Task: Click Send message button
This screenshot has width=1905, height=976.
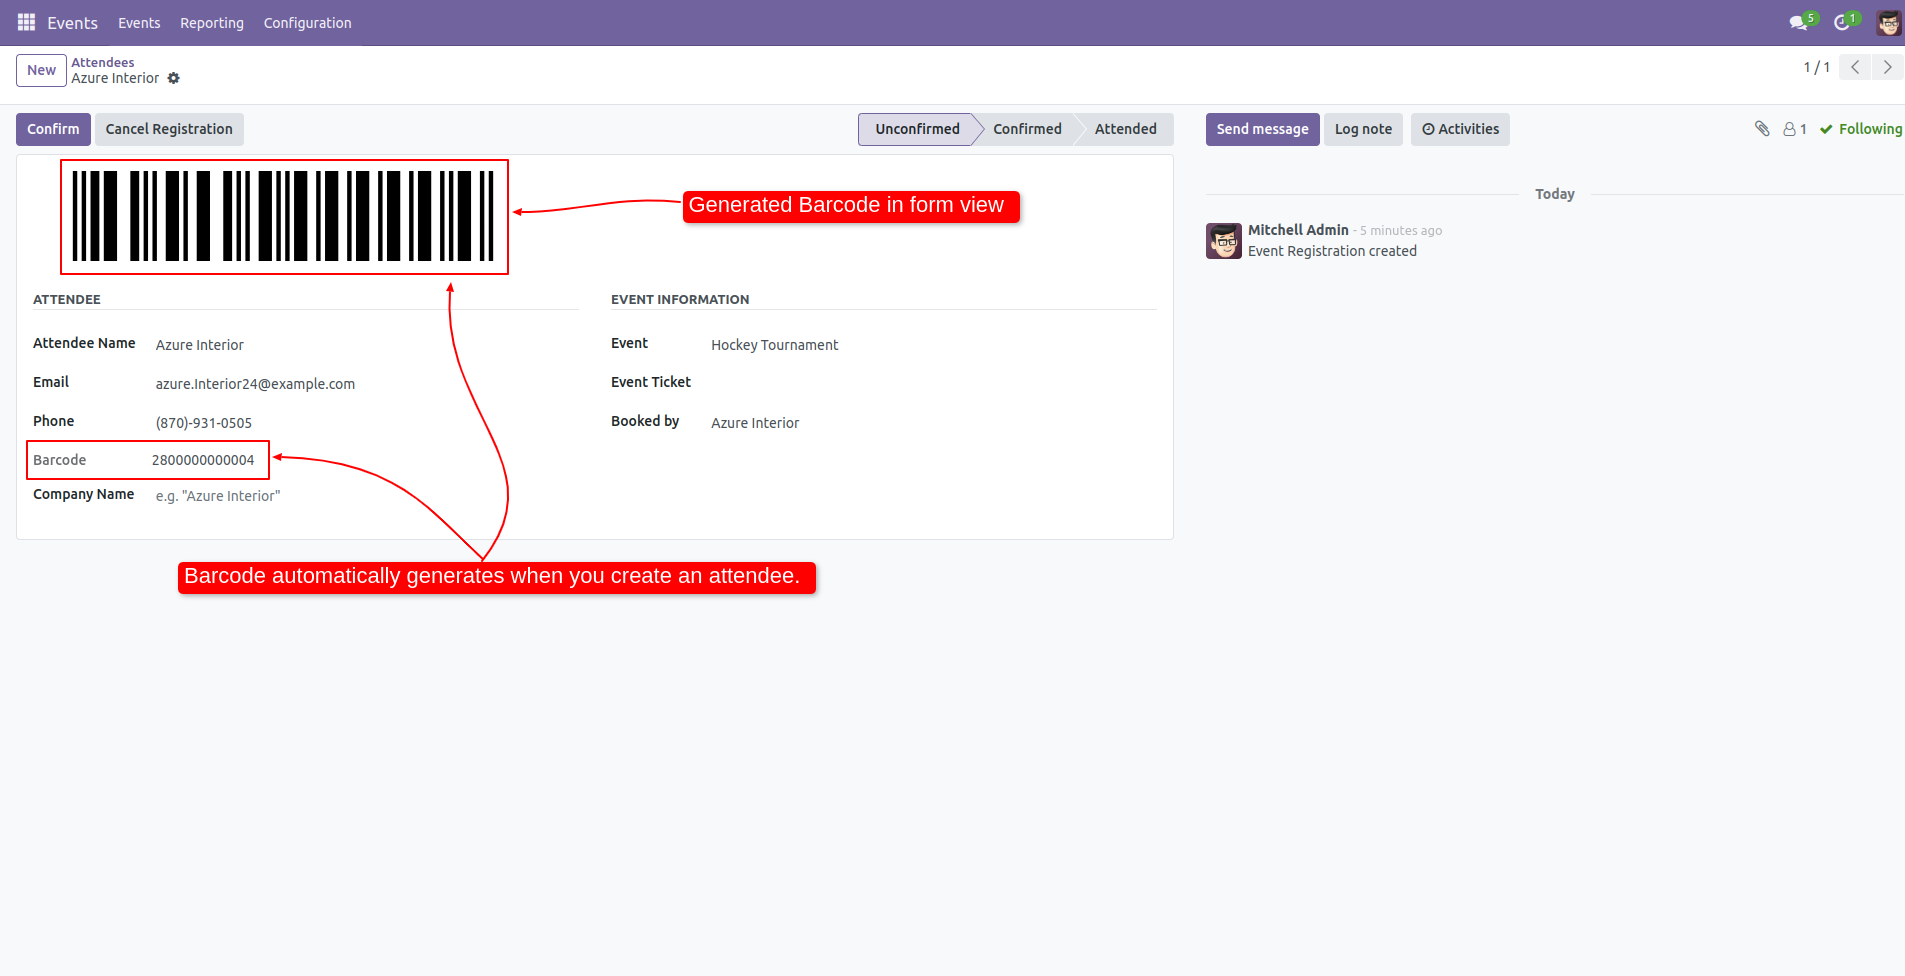Action: (x=1262, y=129)
